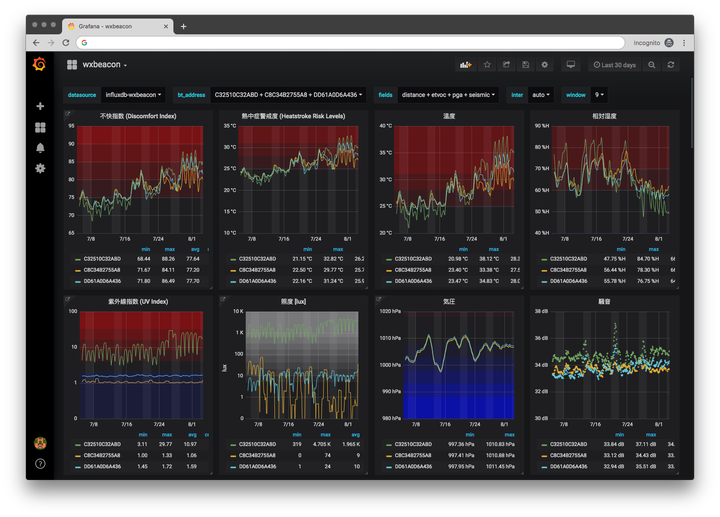Toggle C8C34B2755A8 series in temperature (温度) legend
This screenshot has height=517, width=720.
click(x=409, y=270)
